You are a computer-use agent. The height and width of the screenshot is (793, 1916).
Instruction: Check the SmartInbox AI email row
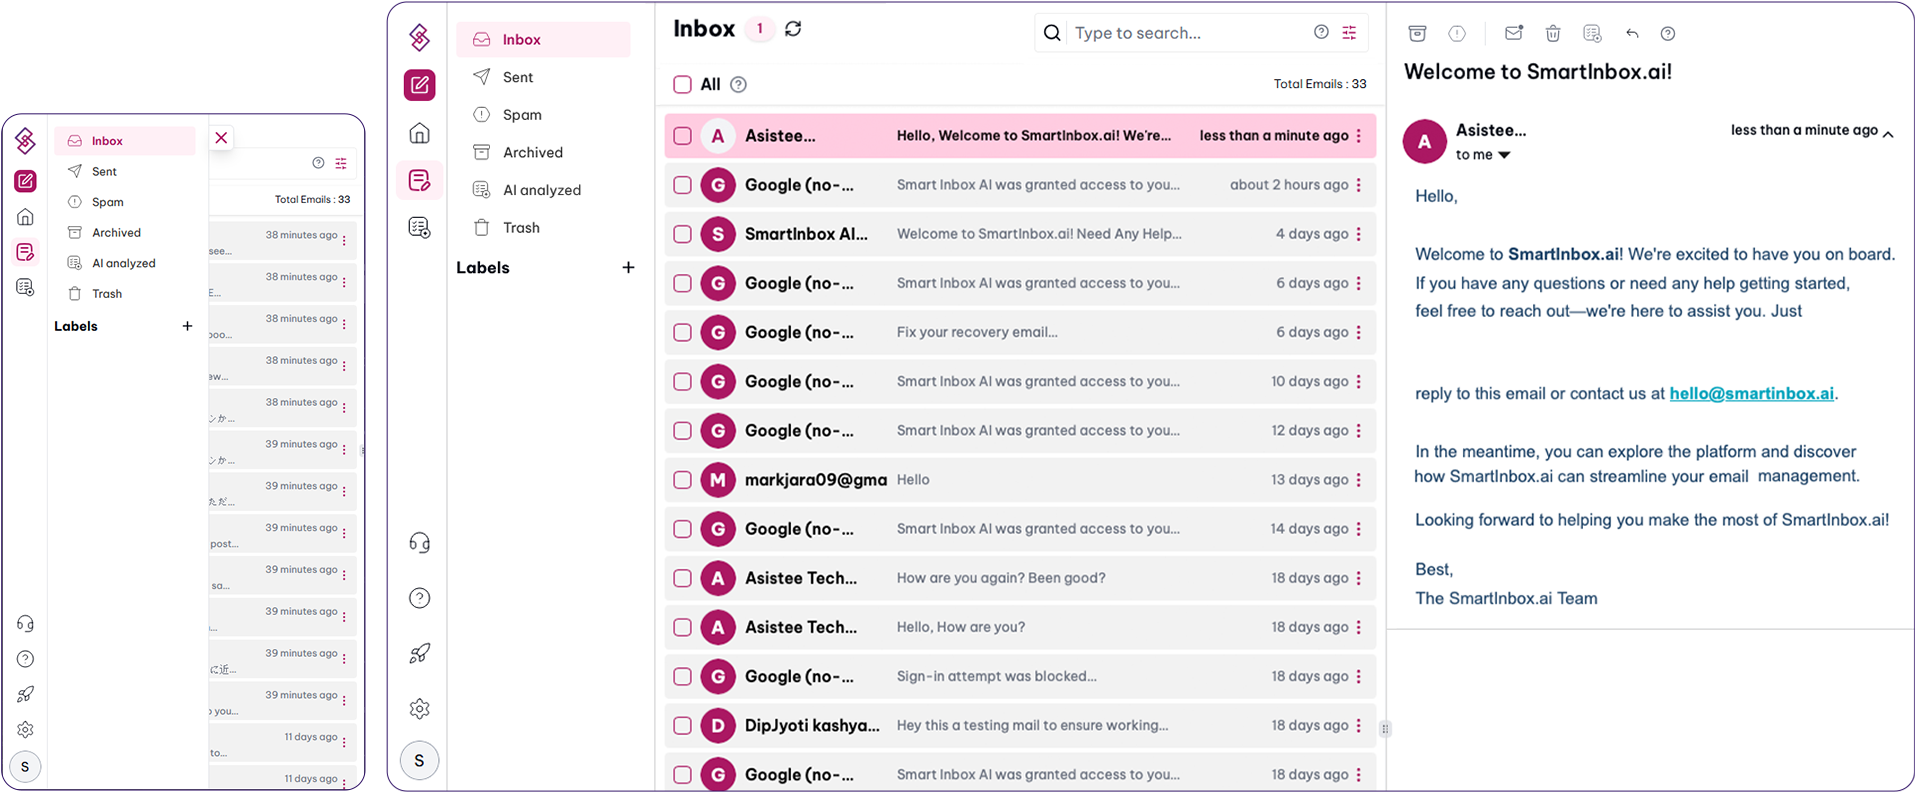tap(682, 234)
